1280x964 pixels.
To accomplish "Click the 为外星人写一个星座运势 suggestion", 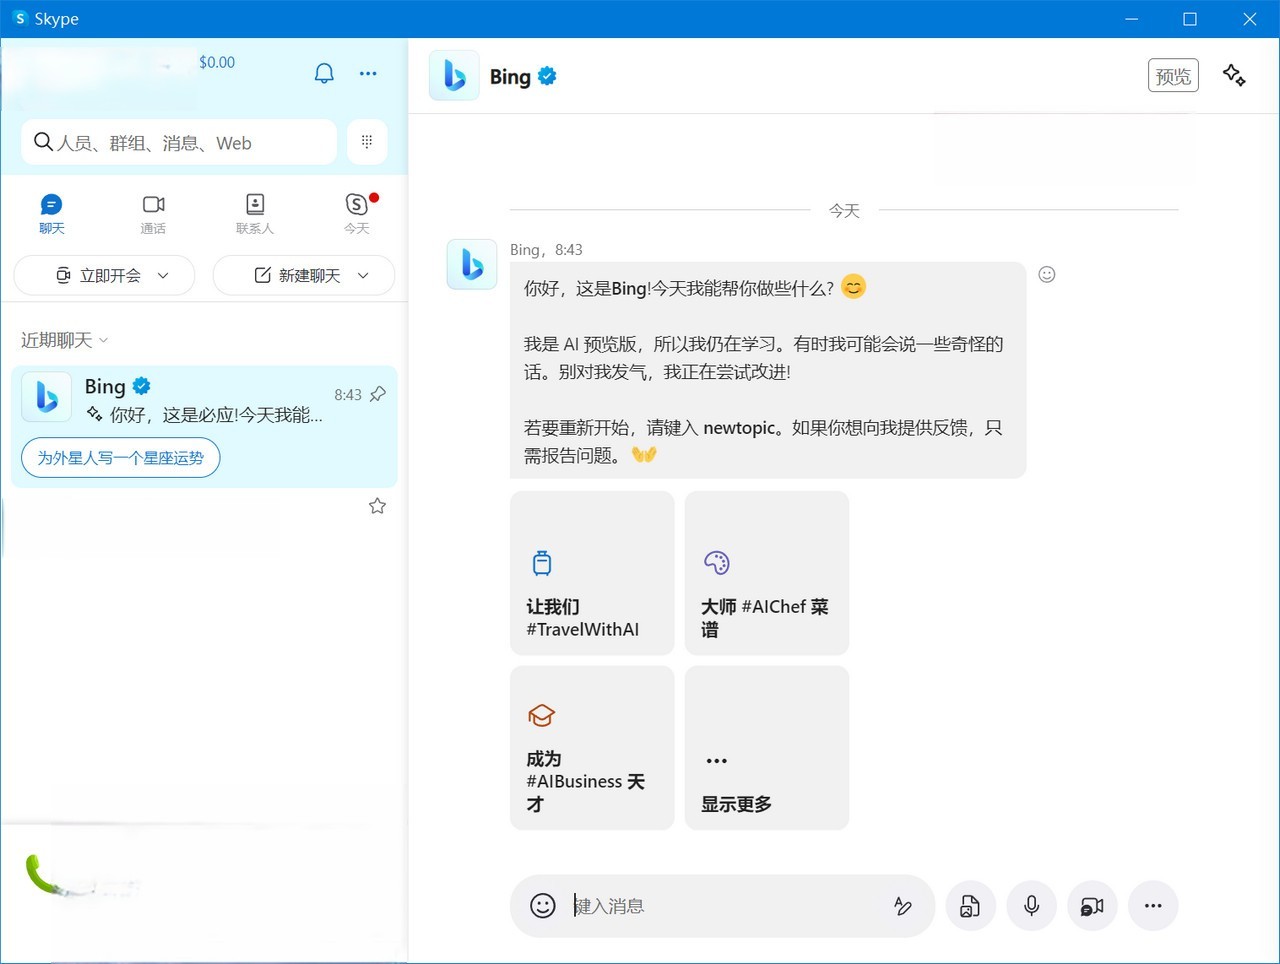I will click(x=120, y=458).
